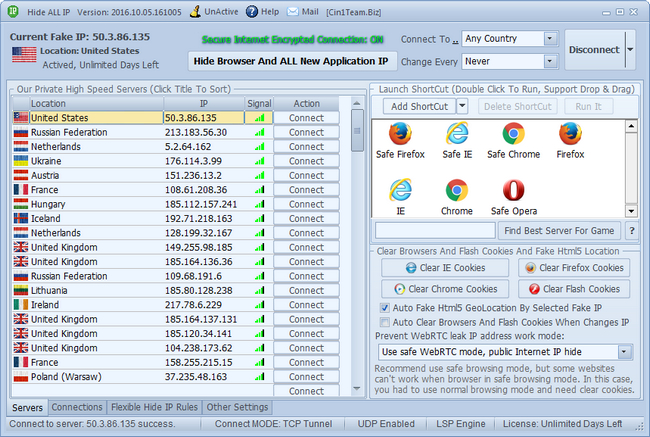The image size is (650, 437).
Task: Click the Hungary flag icon in server list
Action: point(21,204)
